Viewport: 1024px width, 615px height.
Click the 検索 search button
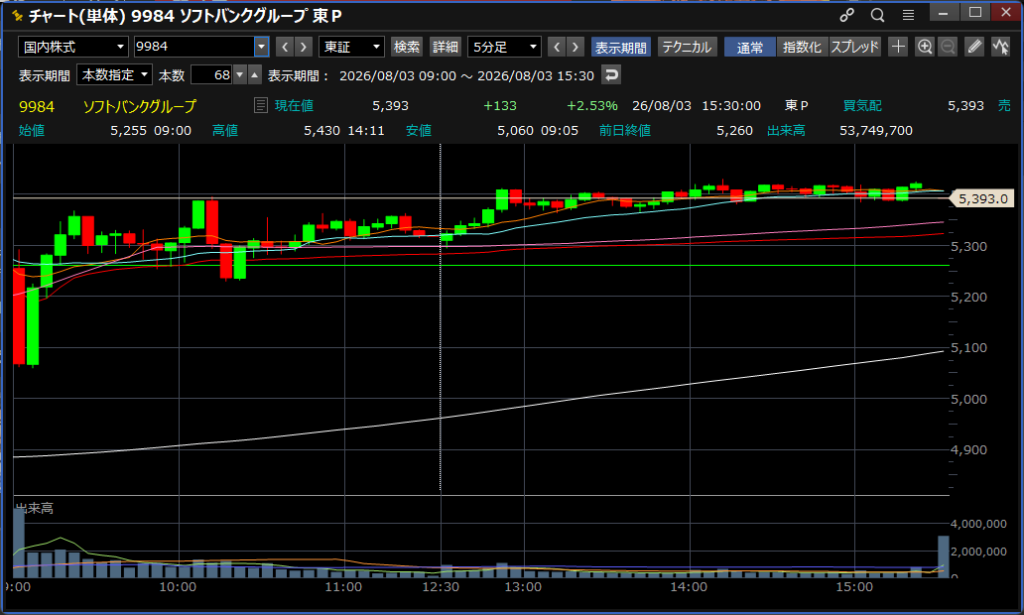(406, 47)
